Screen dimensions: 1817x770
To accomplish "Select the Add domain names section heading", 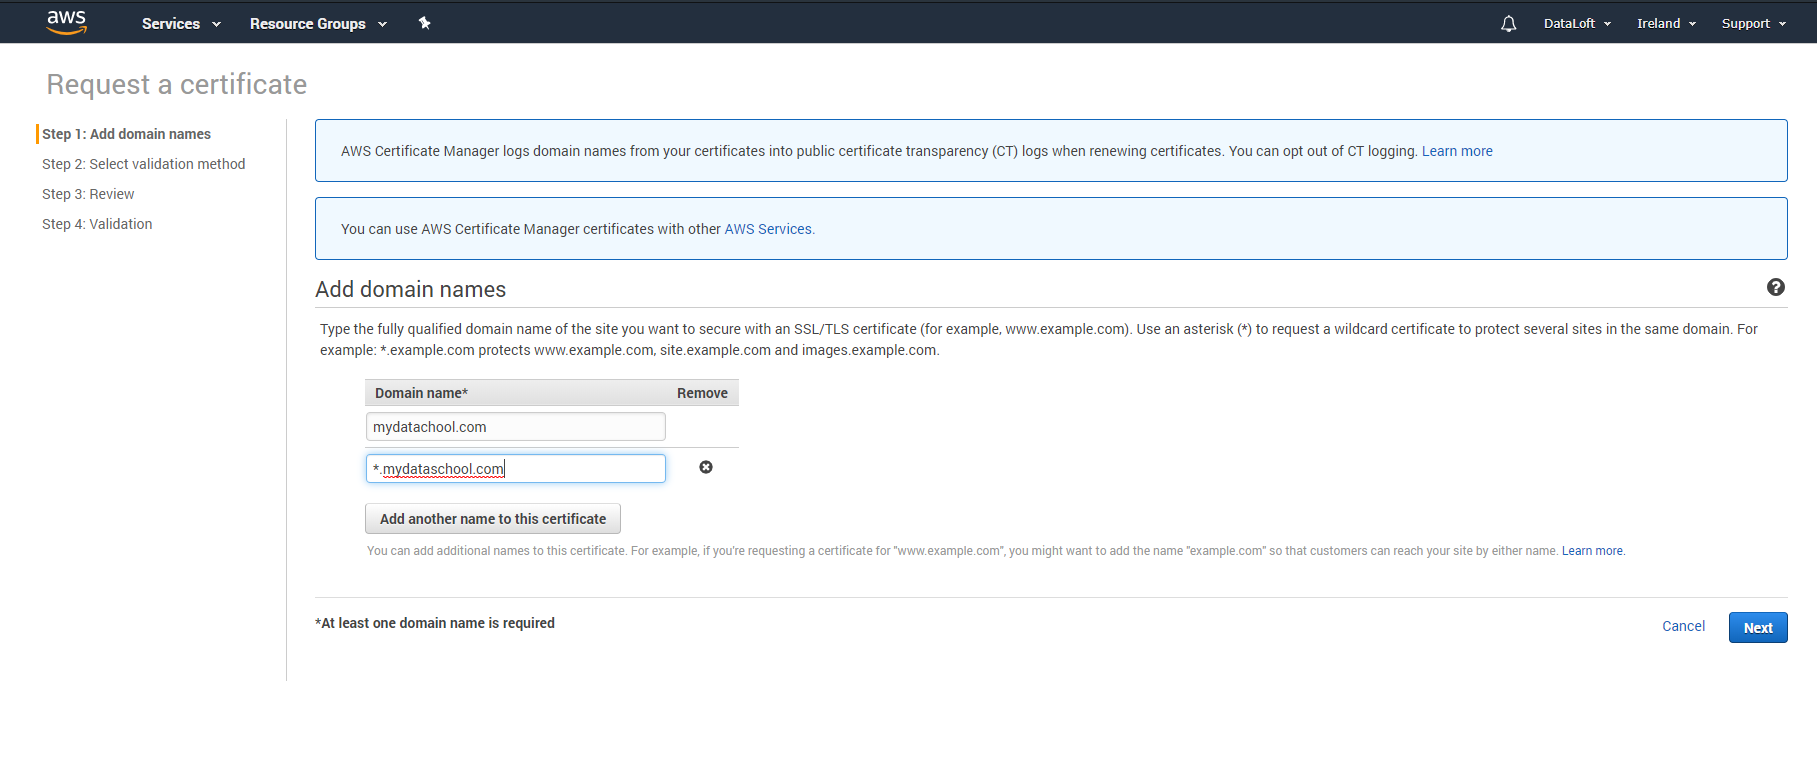I will pyautogui.click(x=411, y=289).
